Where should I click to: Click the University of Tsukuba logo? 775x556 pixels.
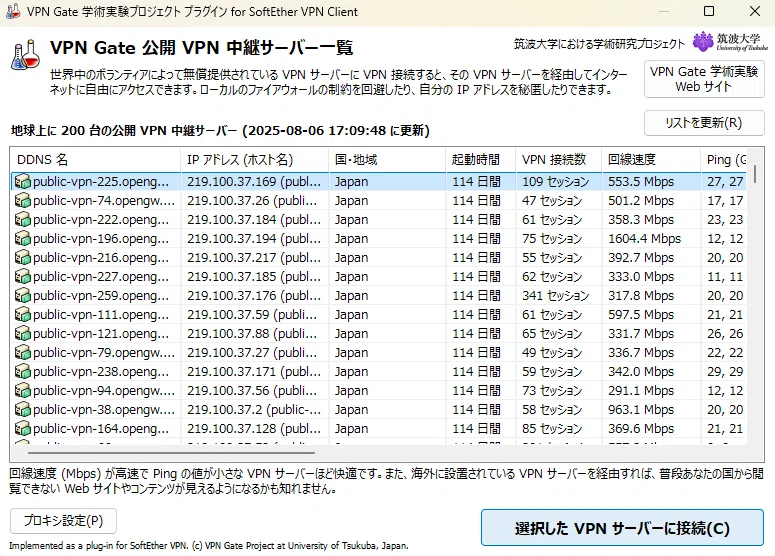tap(730, 42)
